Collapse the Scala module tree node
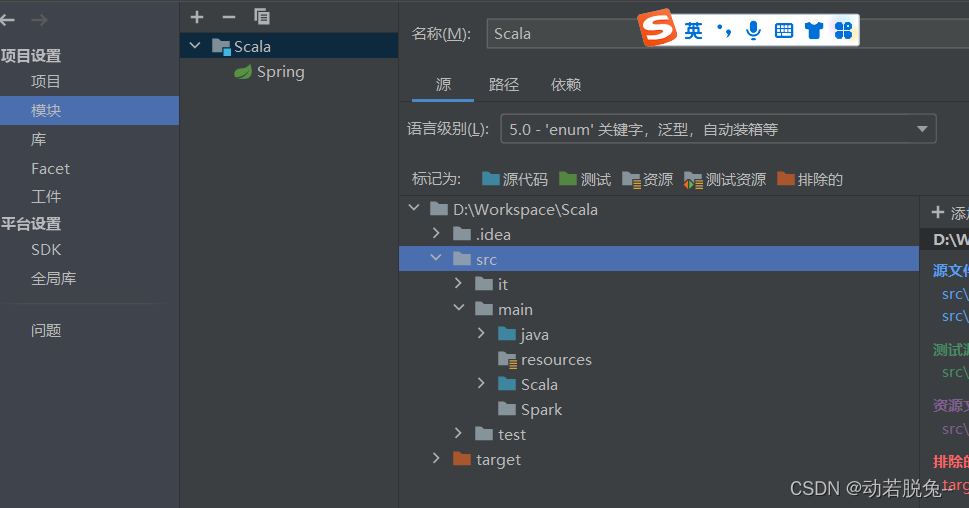 pos(195,46)
